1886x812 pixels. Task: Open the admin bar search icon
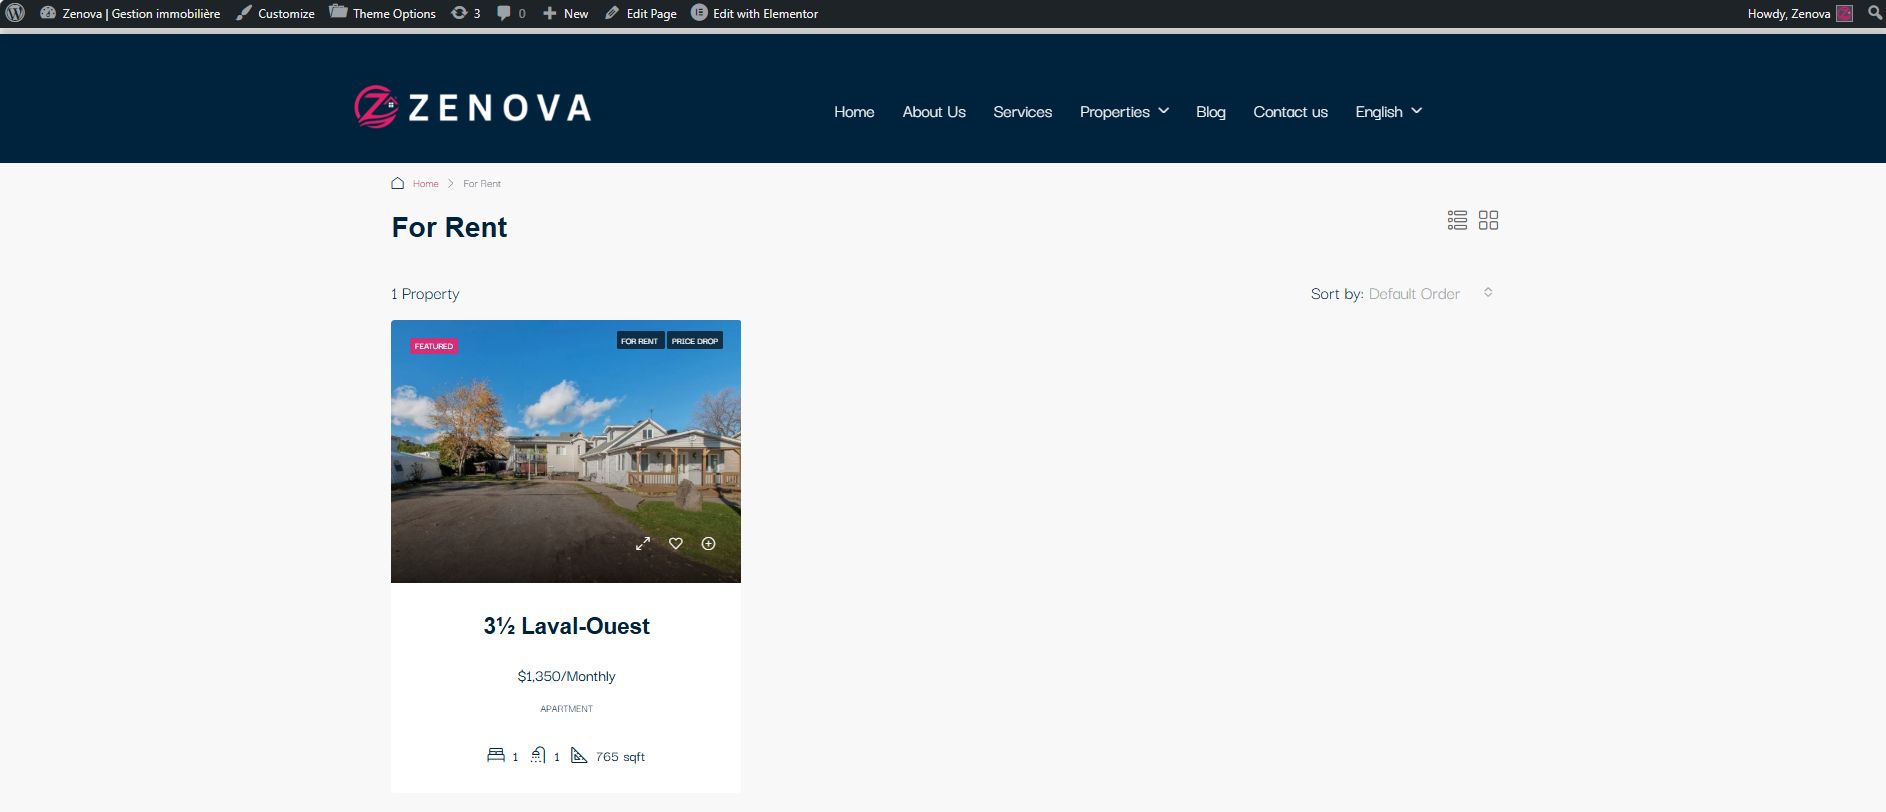click(x=1875, y=13)
